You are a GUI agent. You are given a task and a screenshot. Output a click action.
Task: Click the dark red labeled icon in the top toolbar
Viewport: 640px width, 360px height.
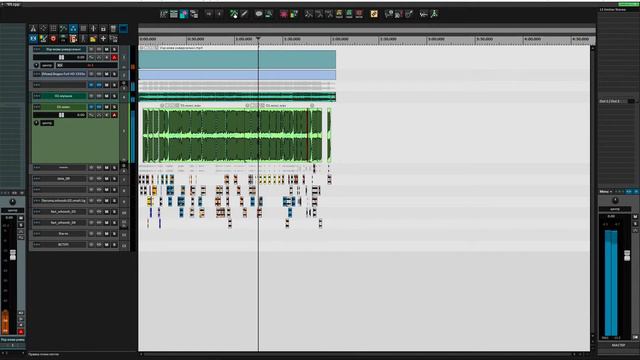point(359,14)
